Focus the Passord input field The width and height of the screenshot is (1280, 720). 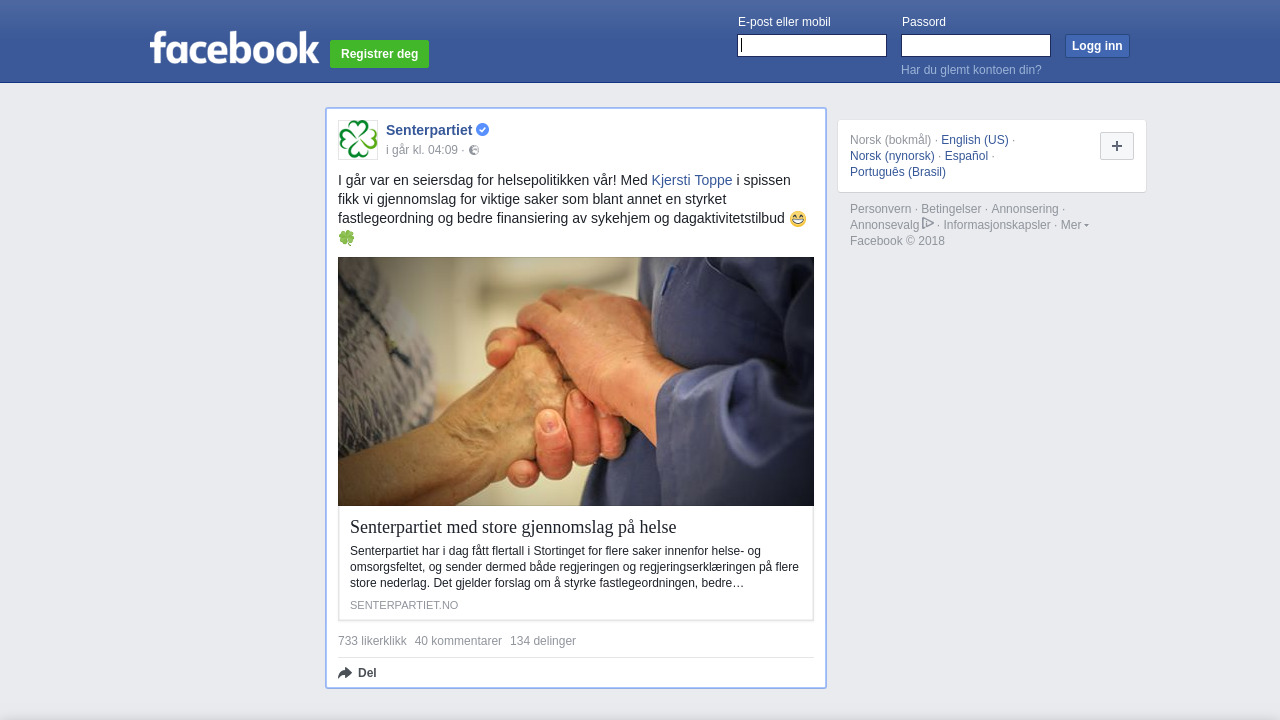point(976,46)
